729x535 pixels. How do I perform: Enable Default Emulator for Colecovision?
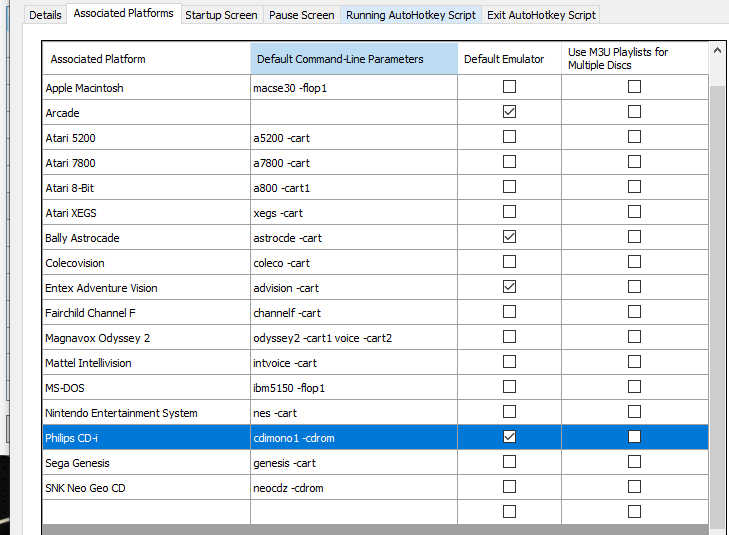click(x=510, y=262)
